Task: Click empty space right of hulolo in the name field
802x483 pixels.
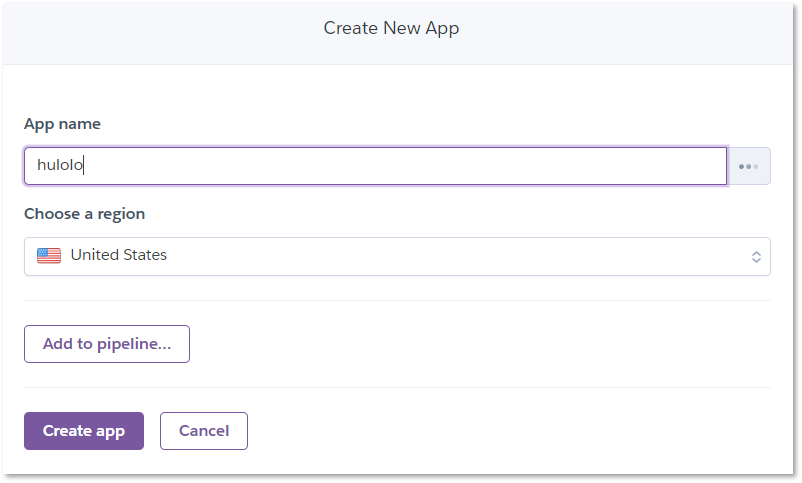Action: tap(400, 166)
